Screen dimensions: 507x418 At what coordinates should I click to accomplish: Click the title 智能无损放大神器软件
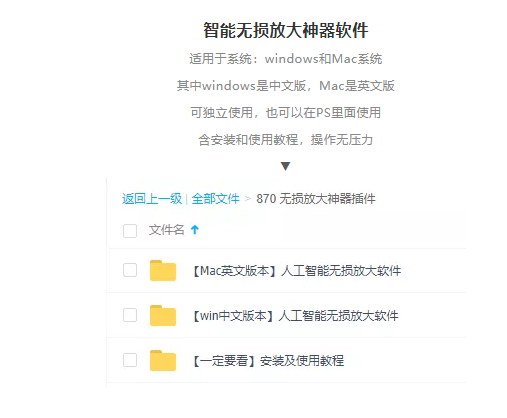(286, 30)
